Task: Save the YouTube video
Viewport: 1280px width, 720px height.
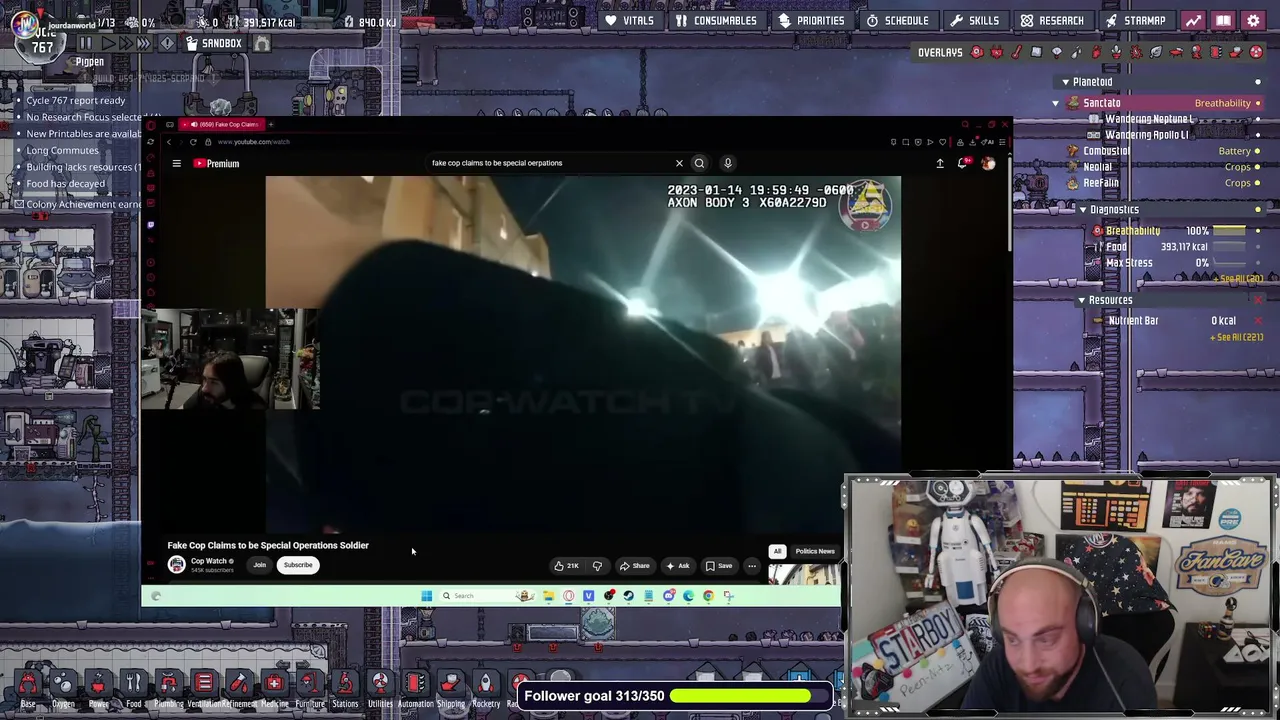Action: pyautogui.click(x=719, y=566)
